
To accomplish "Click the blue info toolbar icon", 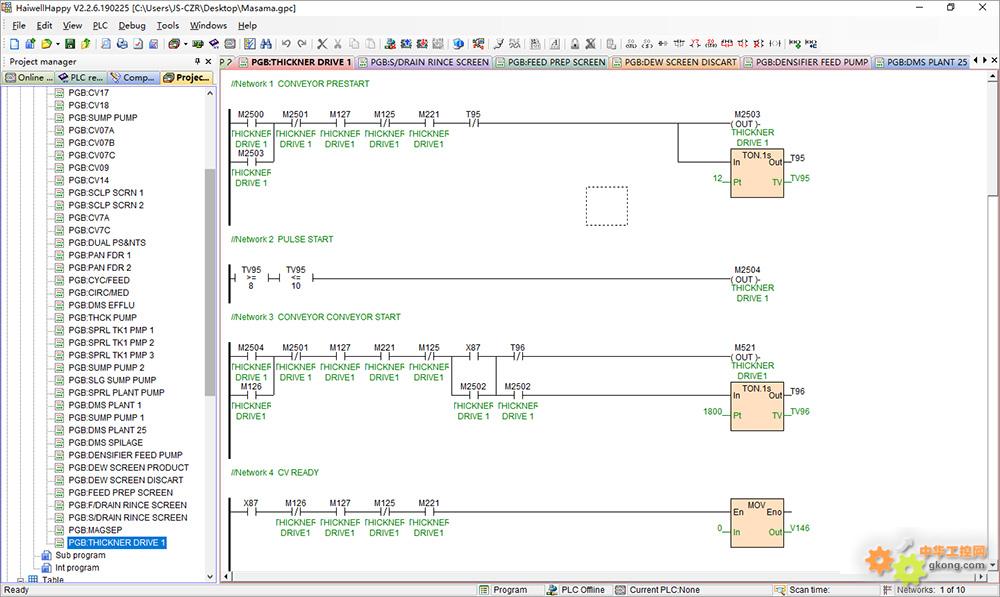I will point(458,44).
